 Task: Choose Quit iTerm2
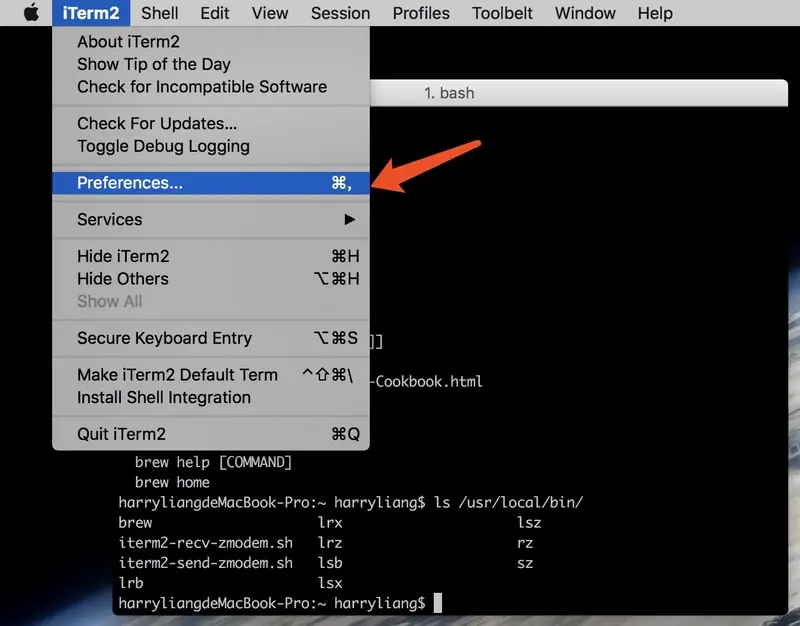tap(211, 434)
